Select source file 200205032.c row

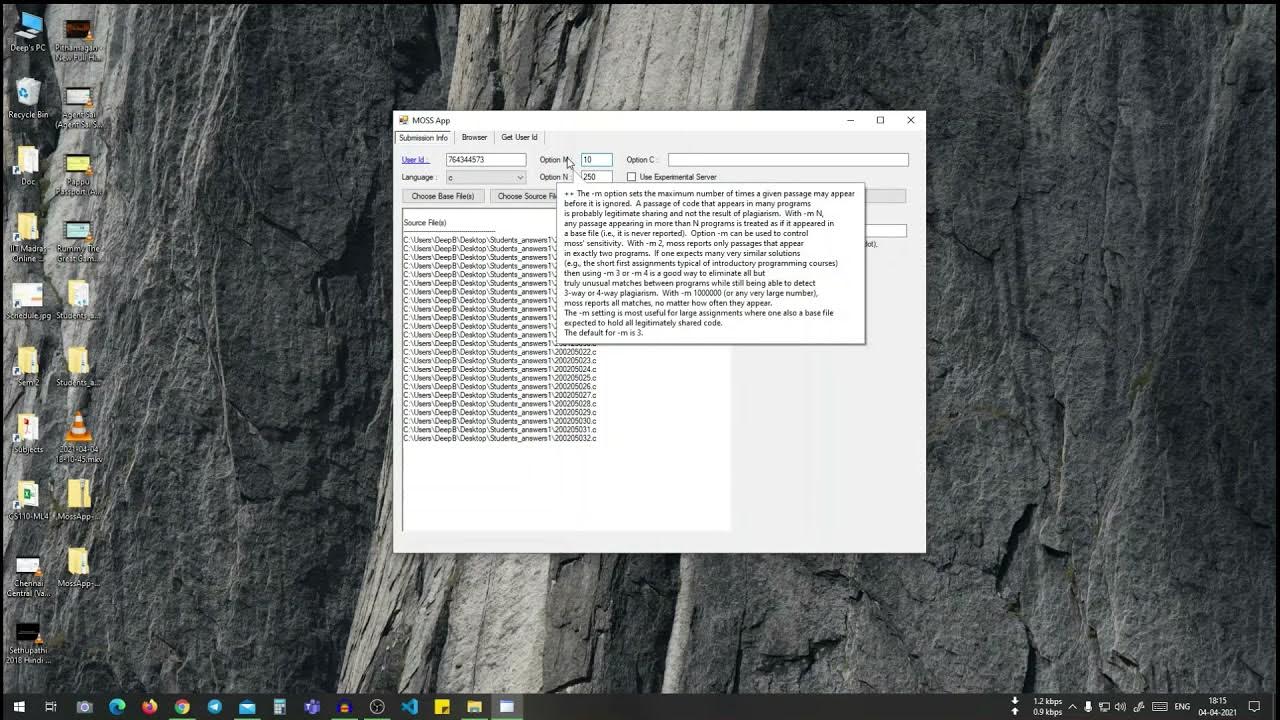click(x=500, y=438)
